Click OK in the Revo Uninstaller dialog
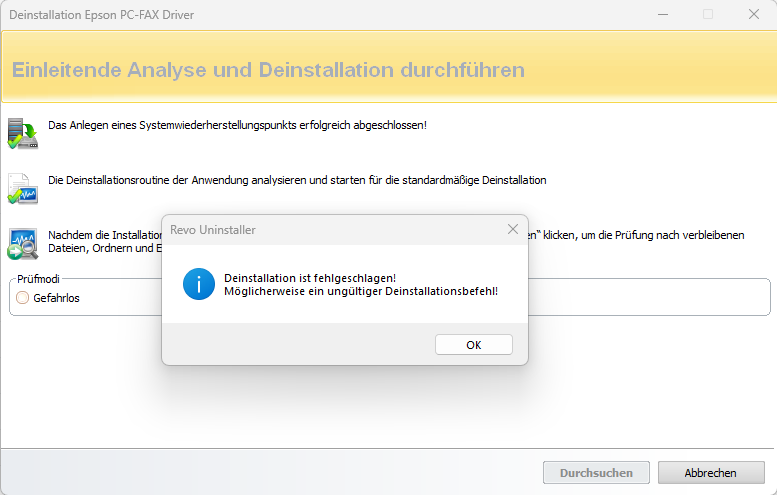777x495 pixels. [473, 344]
